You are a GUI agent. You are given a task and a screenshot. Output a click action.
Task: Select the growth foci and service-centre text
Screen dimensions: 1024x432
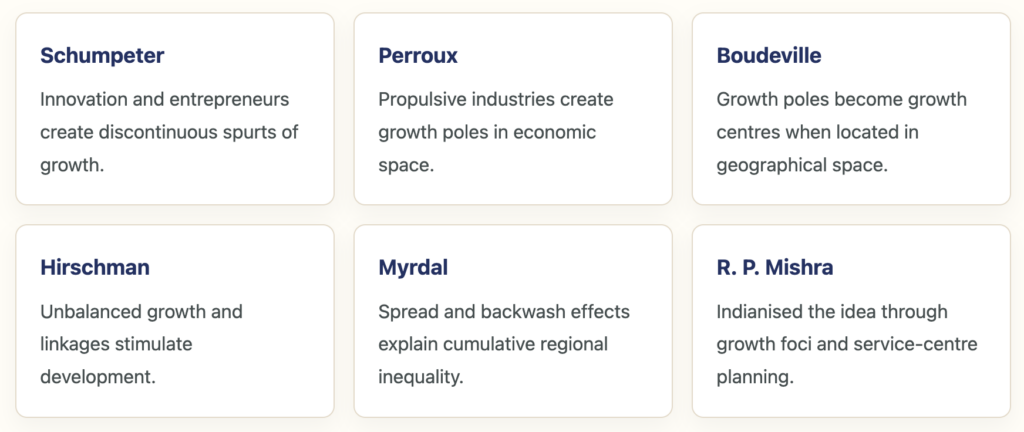(847, 344)
